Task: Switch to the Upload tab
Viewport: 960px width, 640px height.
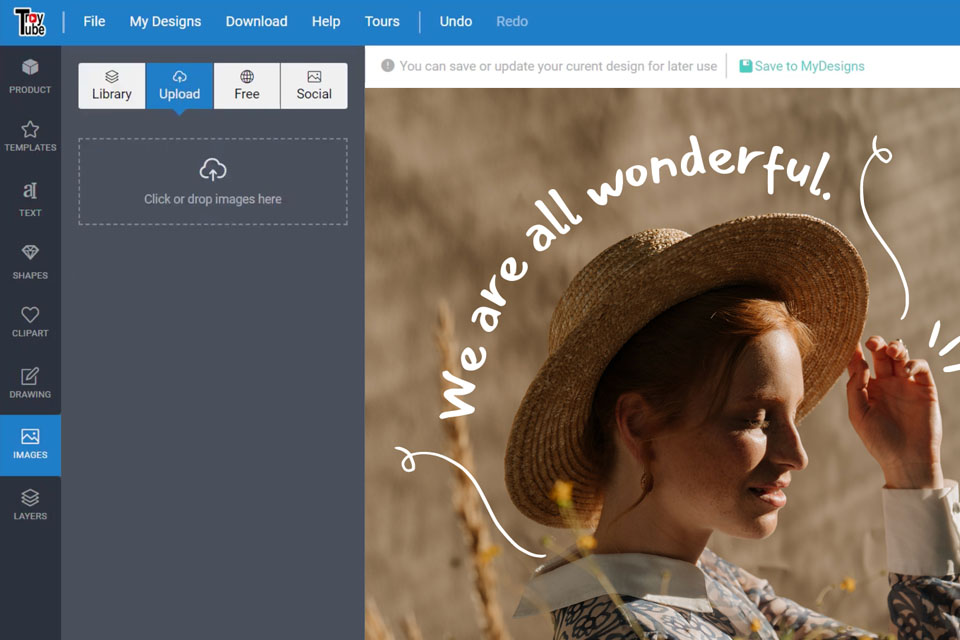Action: pos(179,86)
